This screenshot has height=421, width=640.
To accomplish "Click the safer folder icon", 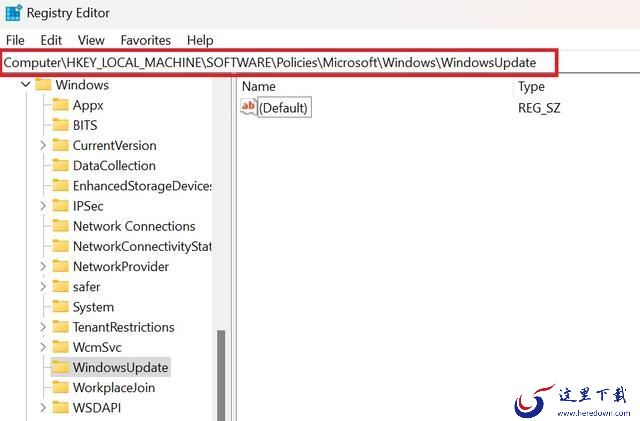I will pos(60,287).
